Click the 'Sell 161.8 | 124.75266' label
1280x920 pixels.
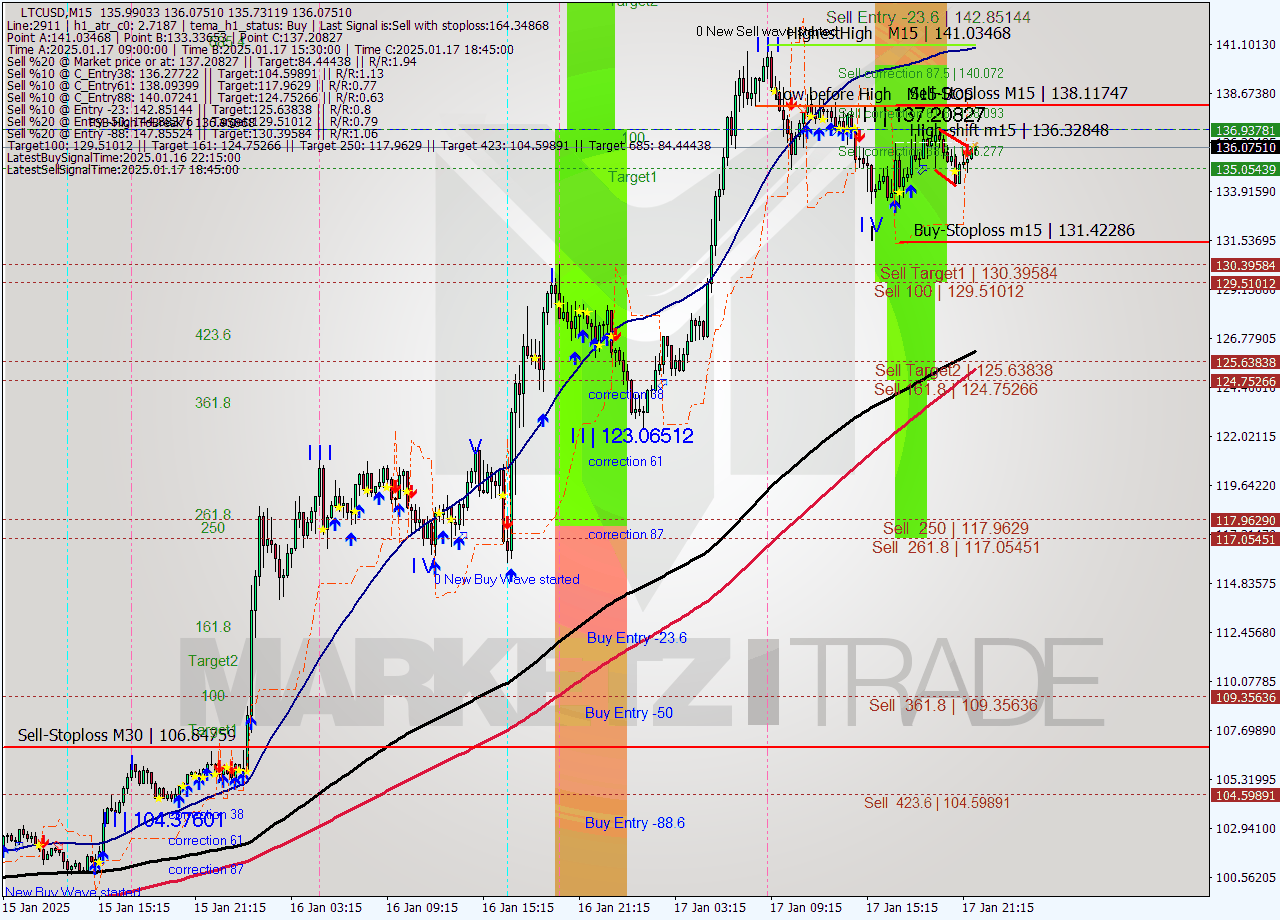(955, 389)
